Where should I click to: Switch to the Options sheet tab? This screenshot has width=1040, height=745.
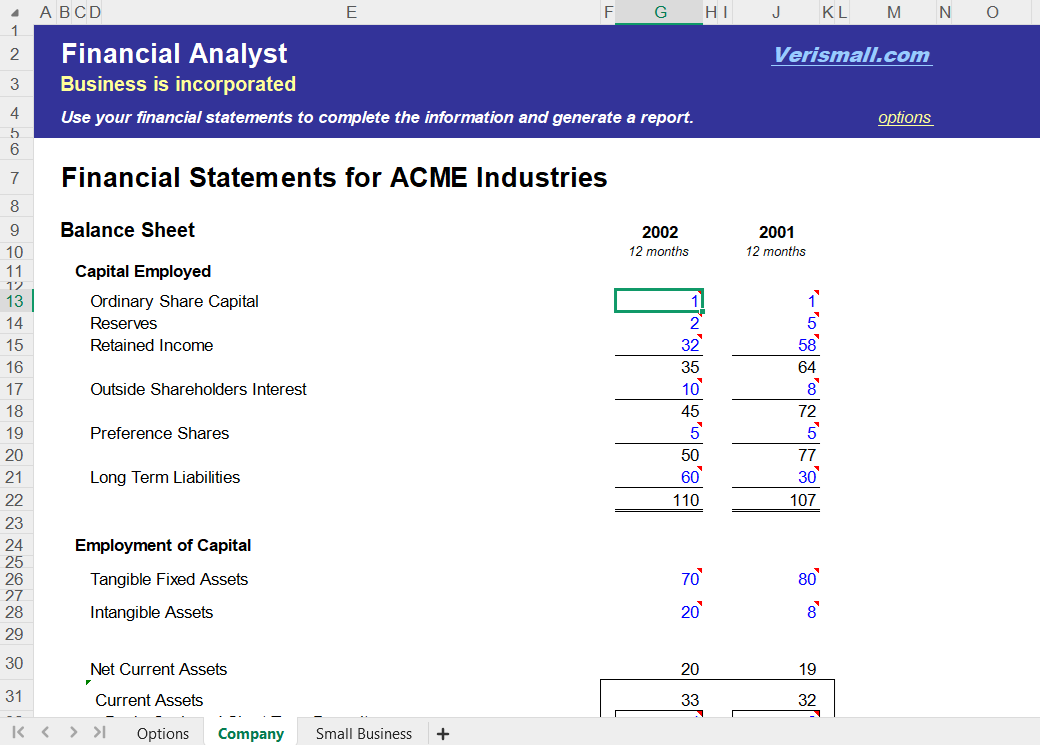point(162,733)
